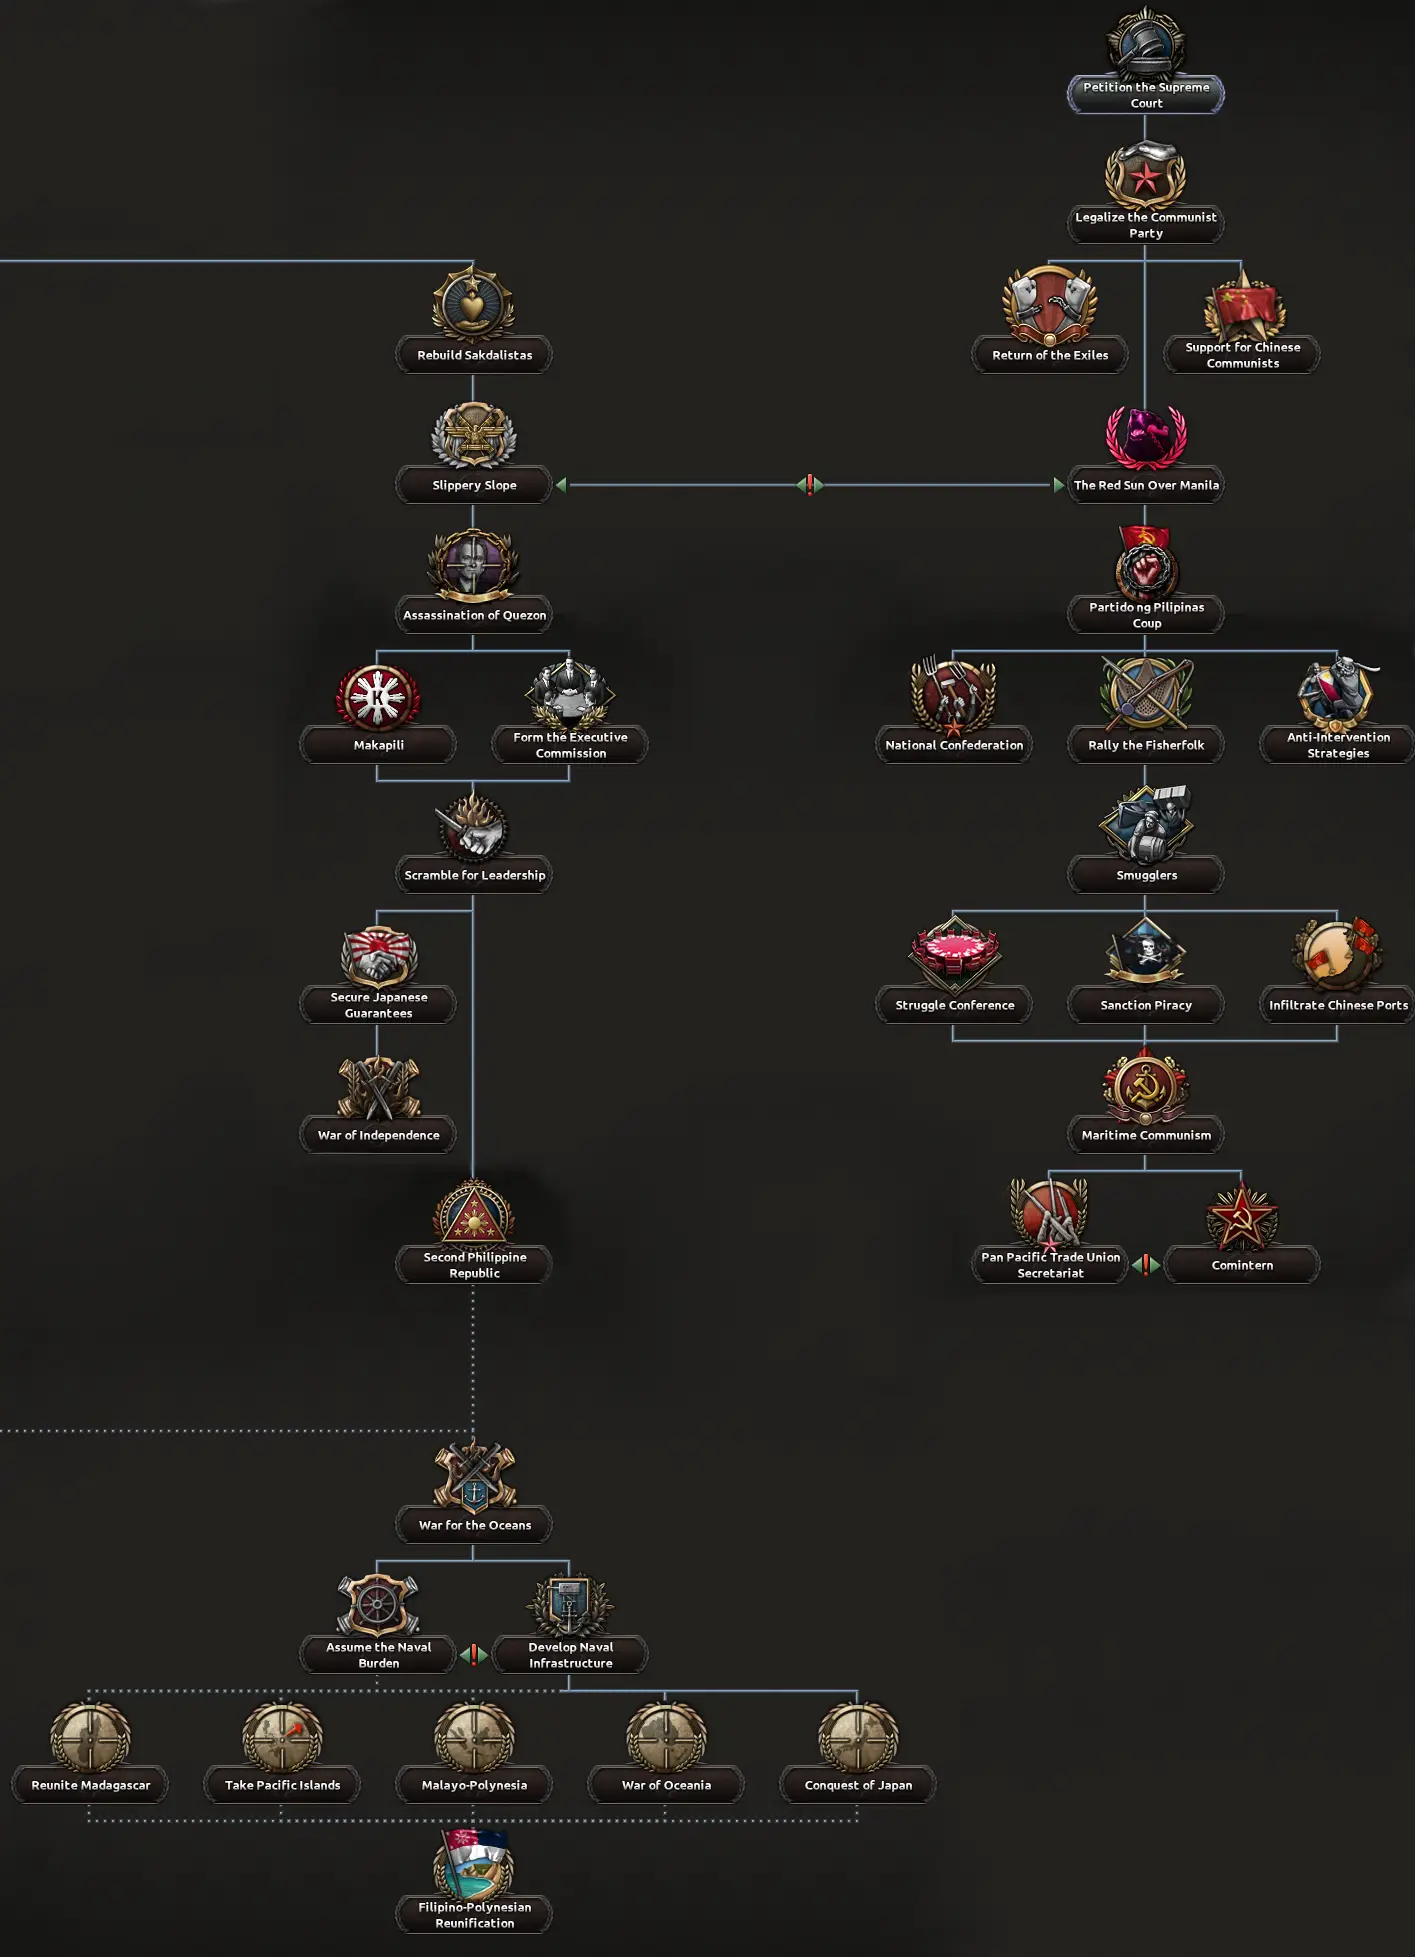Select the Conquest of Japan label
Viewport: 1415px width, 1957px height.
(858, 1785)
